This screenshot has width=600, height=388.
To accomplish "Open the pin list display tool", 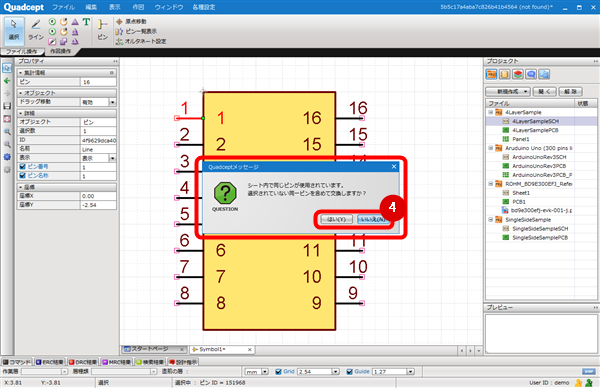I will click(137, 31).
